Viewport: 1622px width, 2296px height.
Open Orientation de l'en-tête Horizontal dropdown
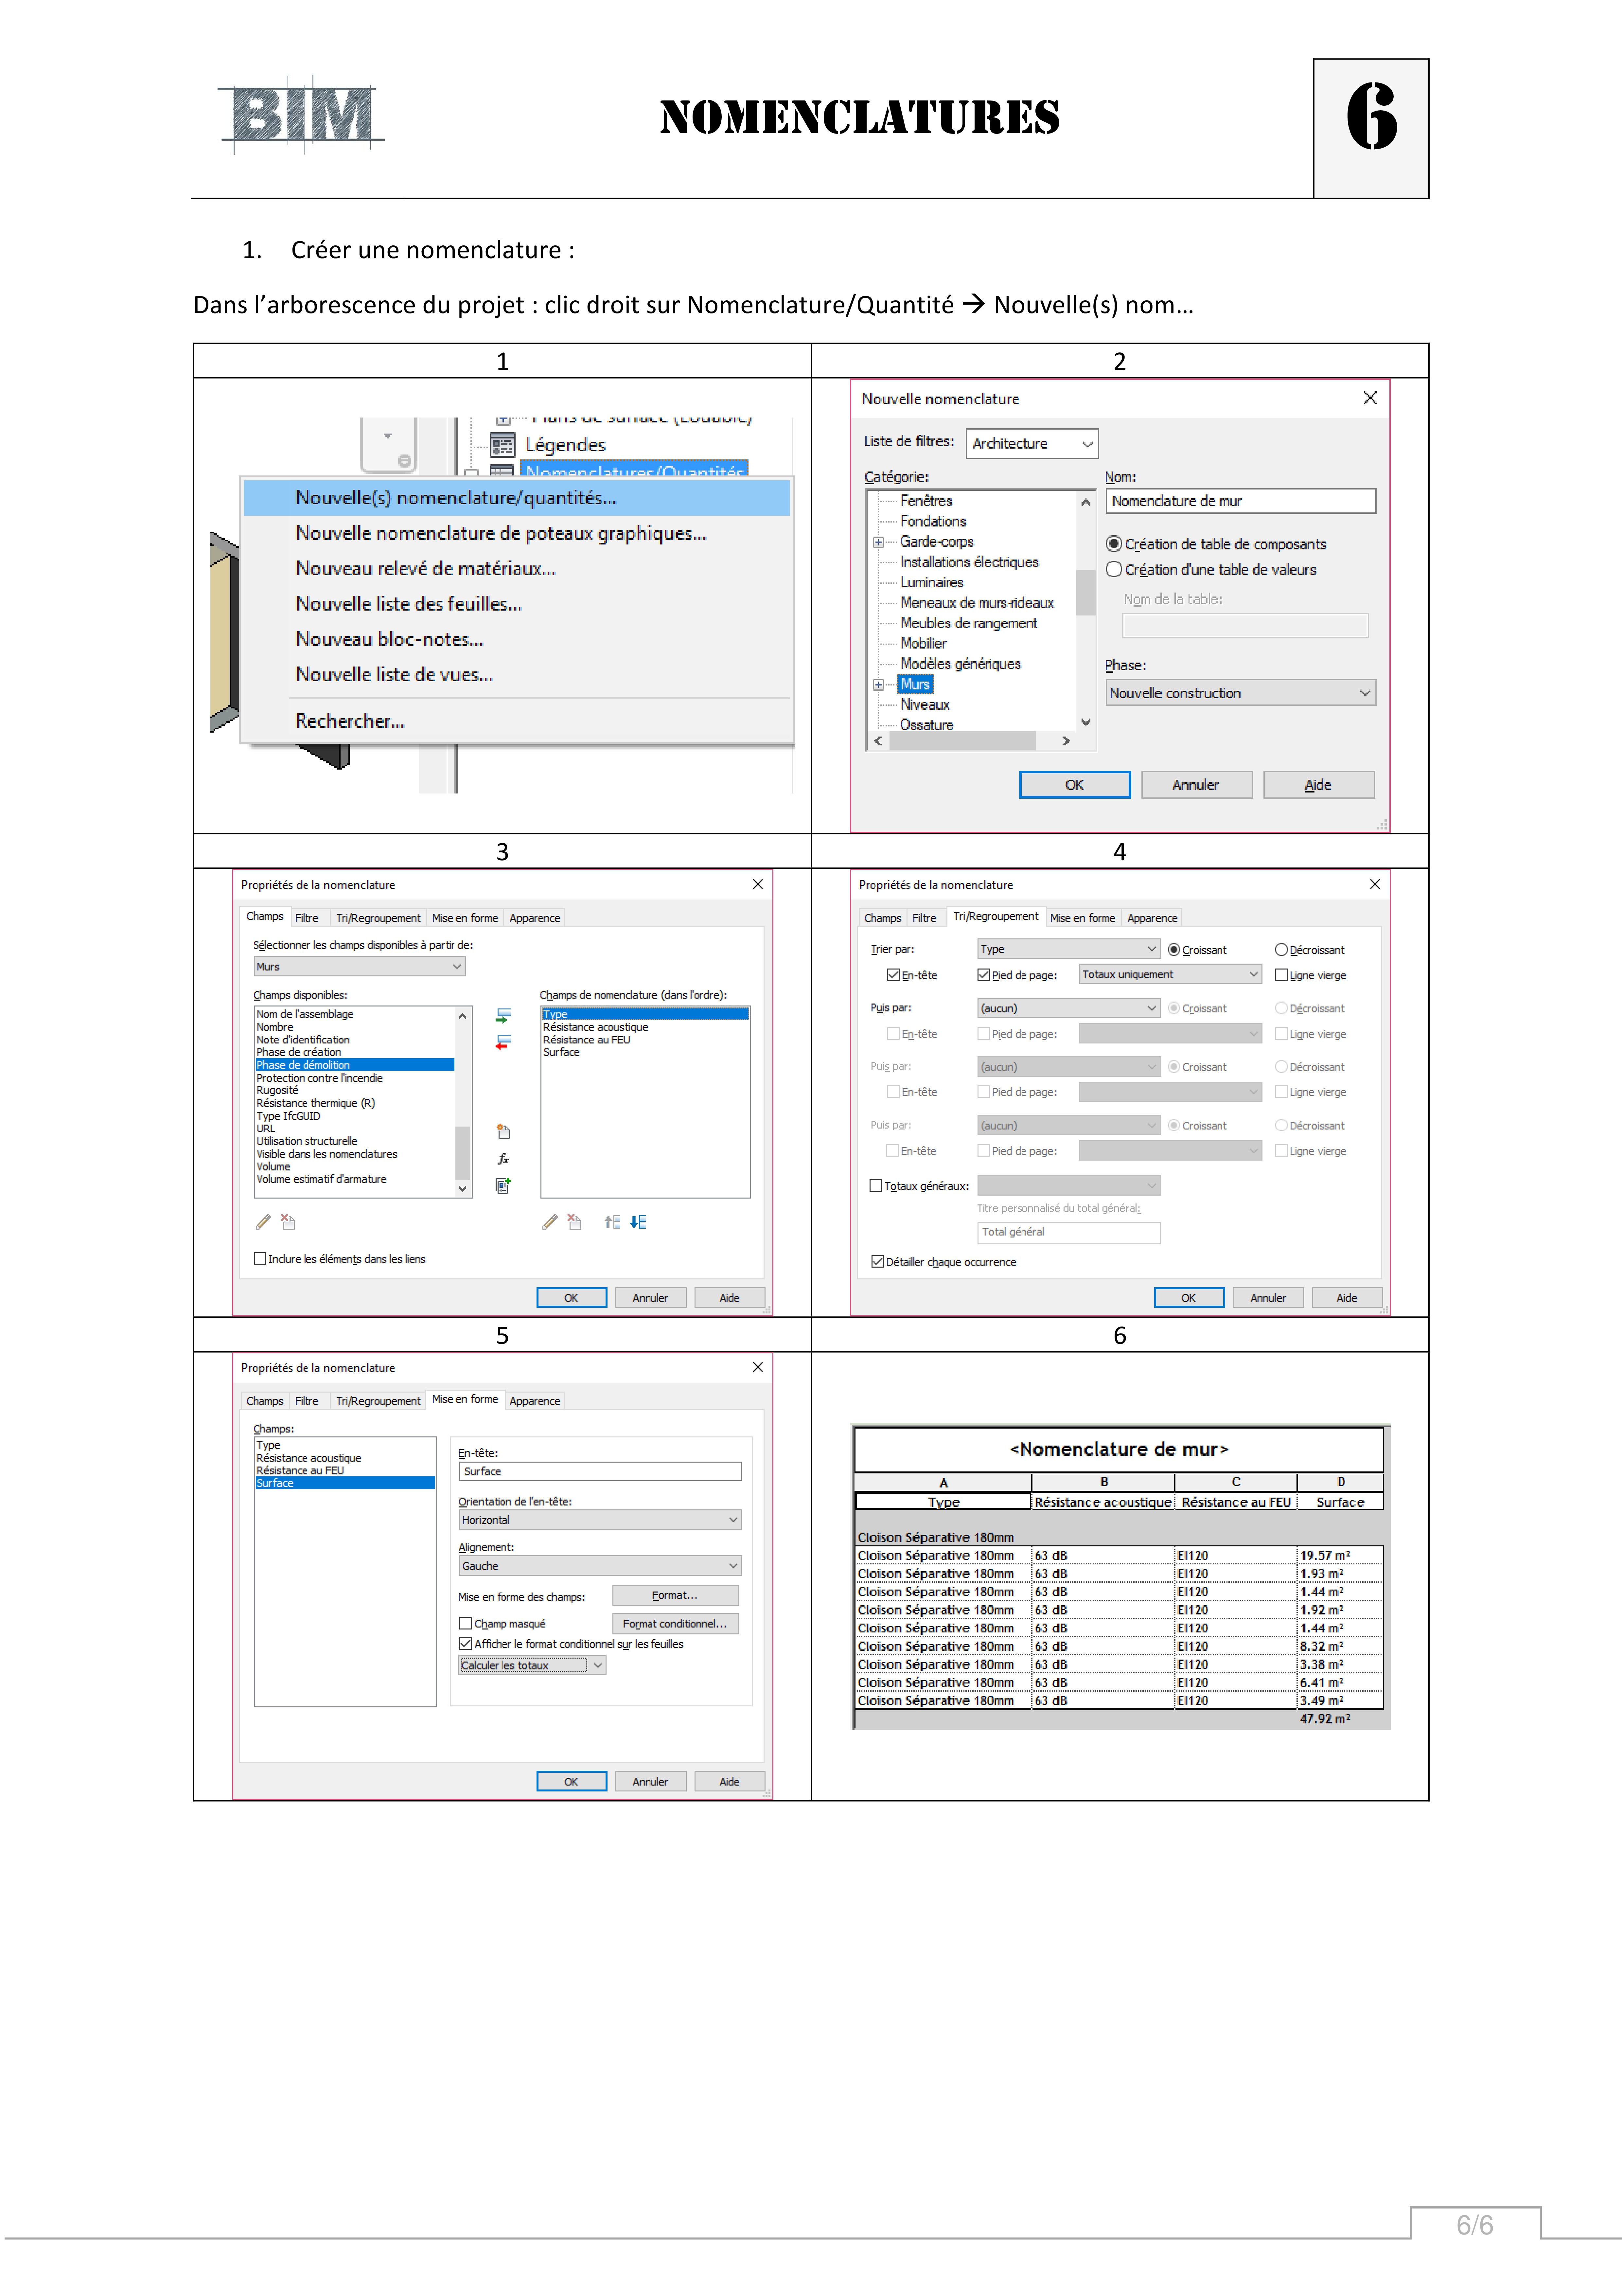(600, 1520)
